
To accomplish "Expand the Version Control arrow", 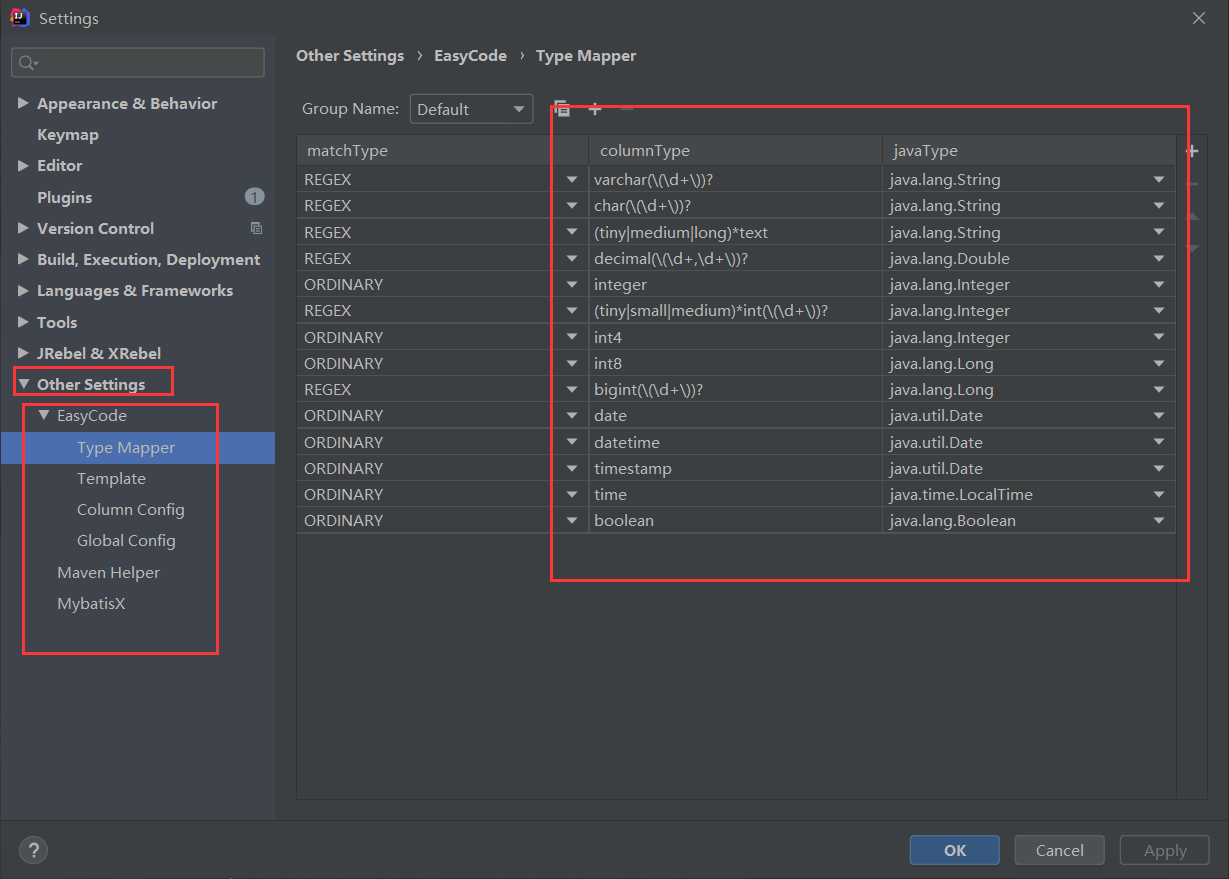I will tap(23, 228).
